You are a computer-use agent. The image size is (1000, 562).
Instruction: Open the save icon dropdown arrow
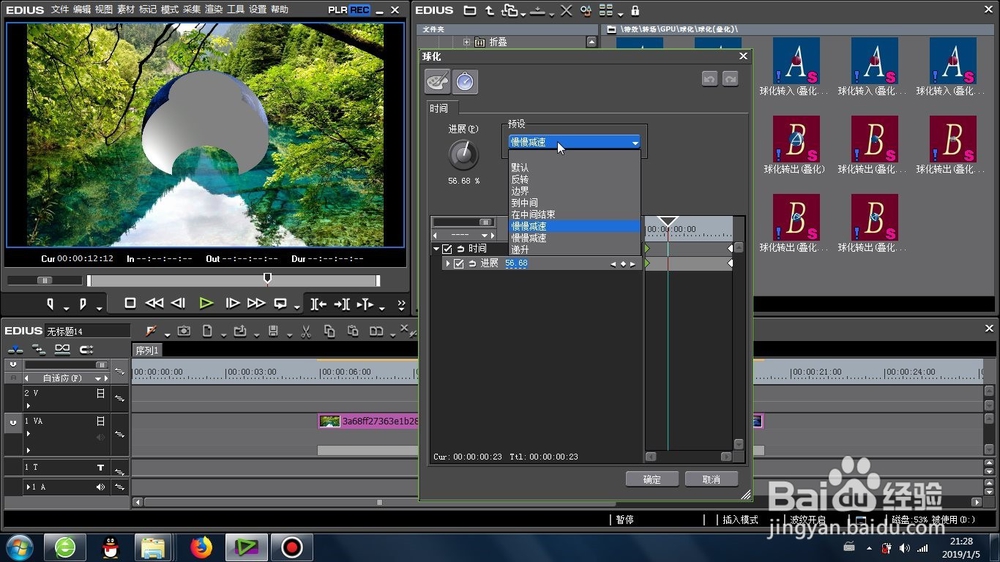(x=289, y=334)
